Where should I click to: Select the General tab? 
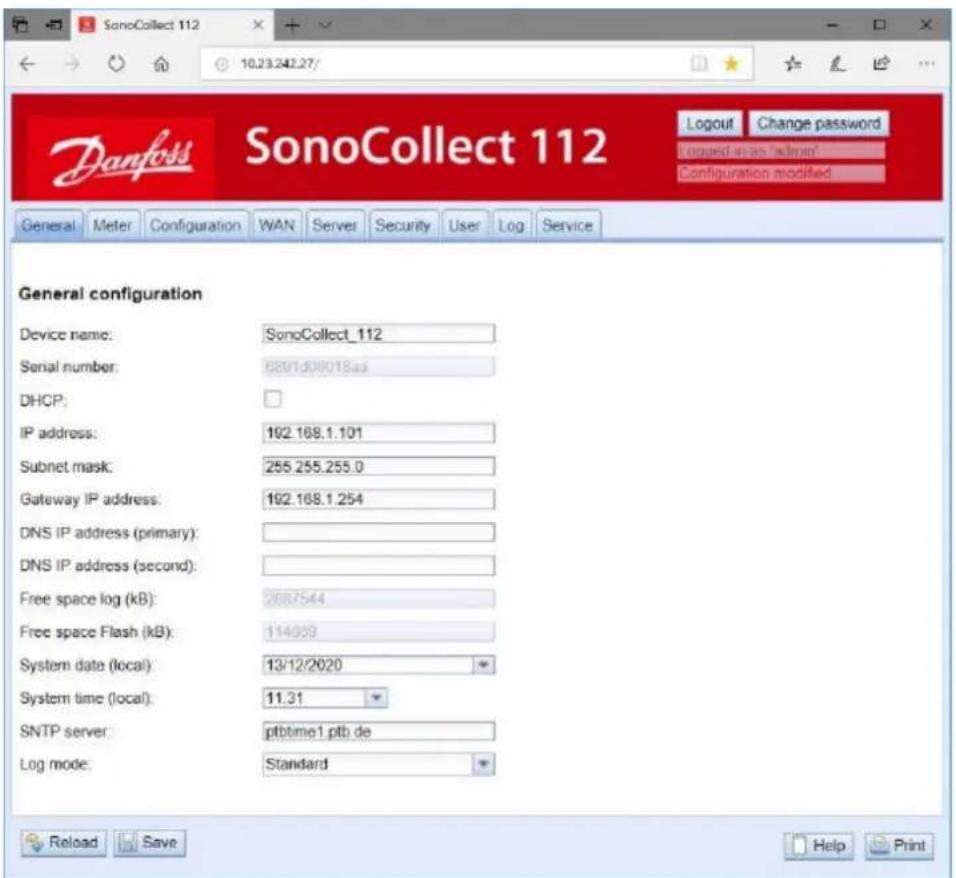tap(48, 226)
